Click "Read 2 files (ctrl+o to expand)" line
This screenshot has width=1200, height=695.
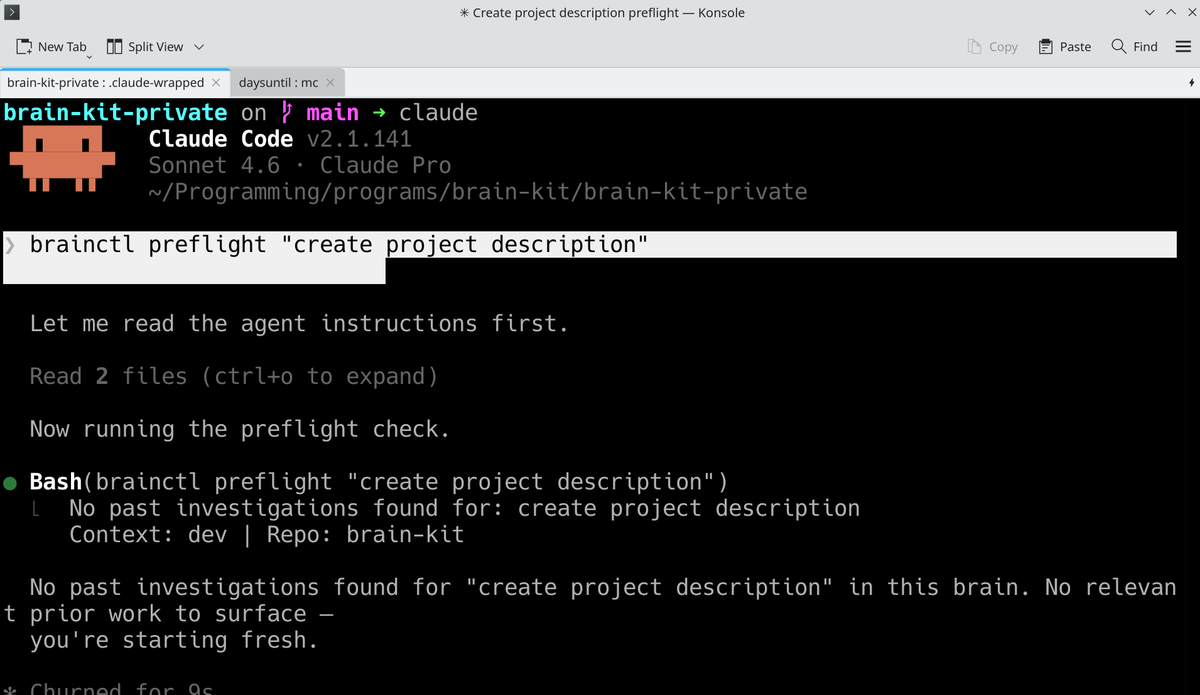click(x=234, y=376)
